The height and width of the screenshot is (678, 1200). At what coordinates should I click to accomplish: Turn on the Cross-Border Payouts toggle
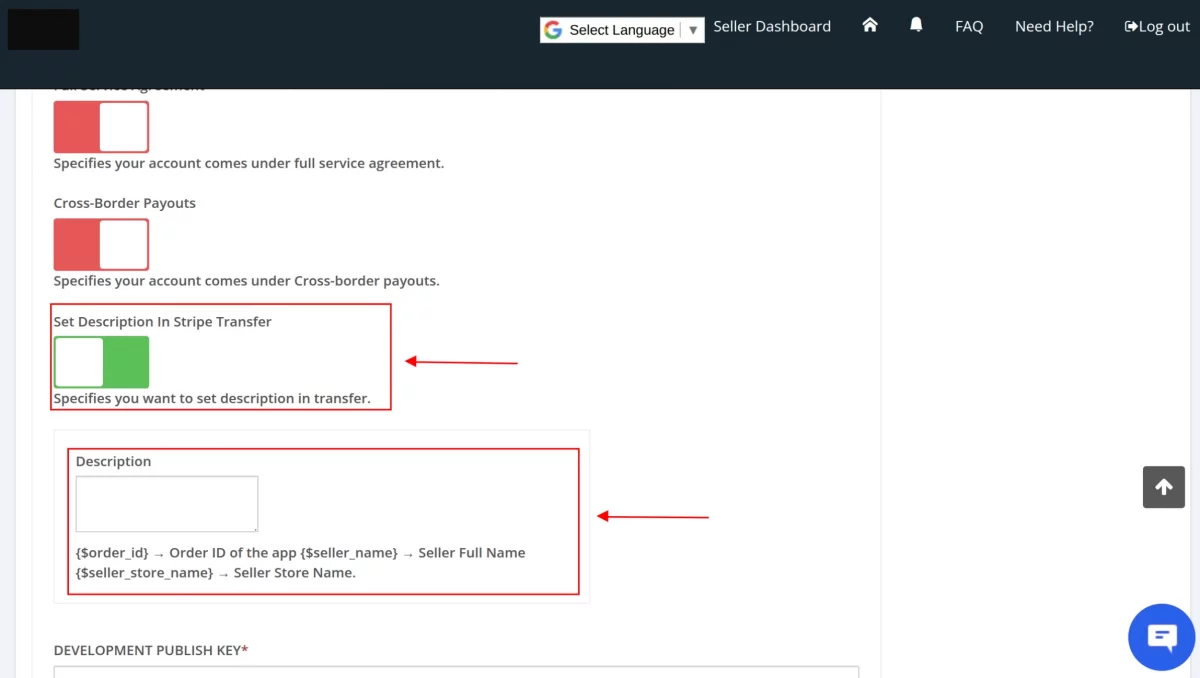click(100, 243)
